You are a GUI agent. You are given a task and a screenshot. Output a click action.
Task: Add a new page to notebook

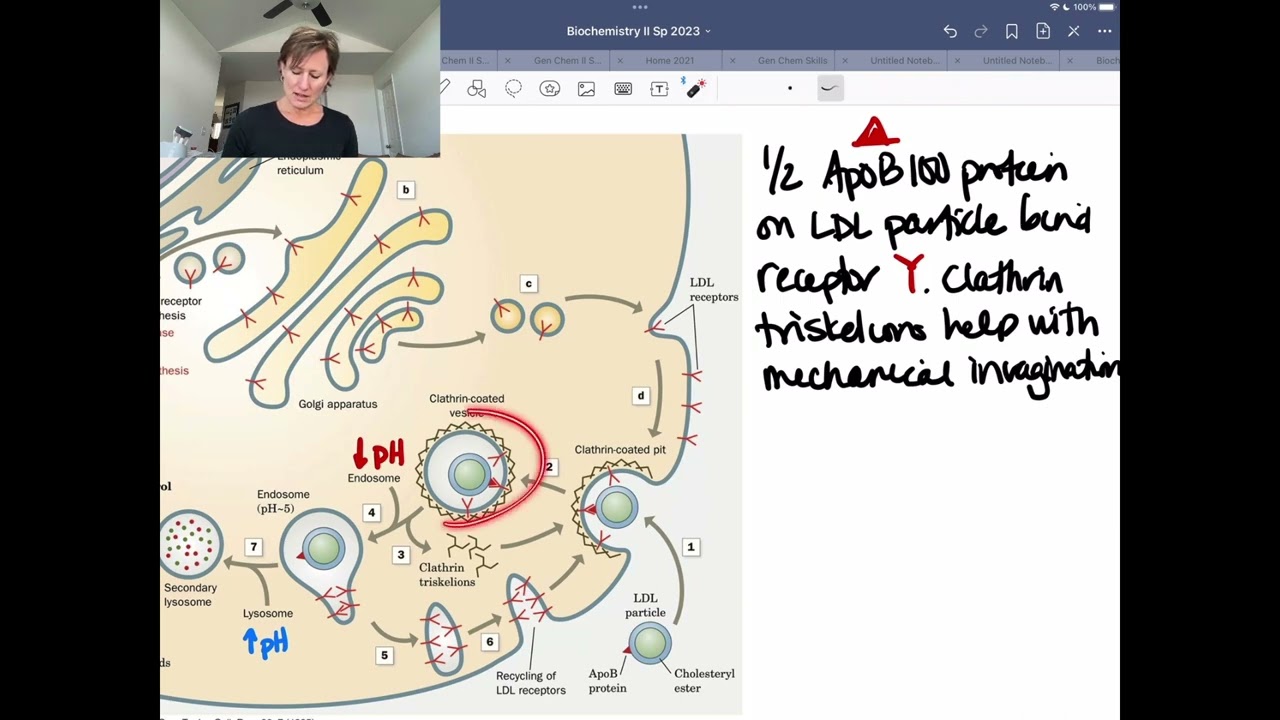1043,31
